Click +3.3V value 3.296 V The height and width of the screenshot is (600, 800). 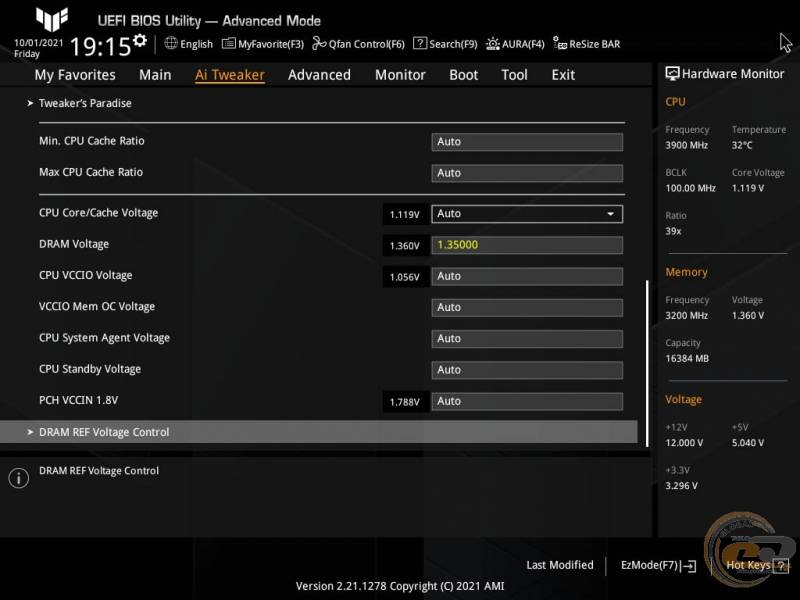tap(681, 486)
